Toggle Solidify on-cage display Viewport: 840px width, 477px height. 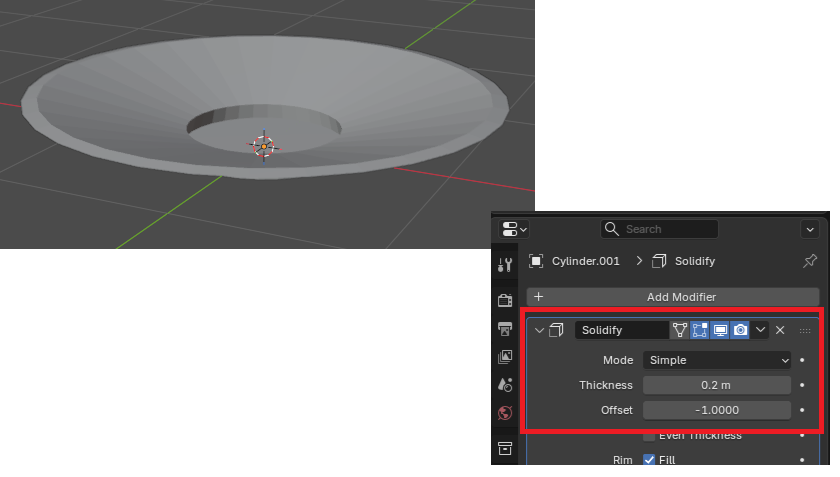click(680, 330)
